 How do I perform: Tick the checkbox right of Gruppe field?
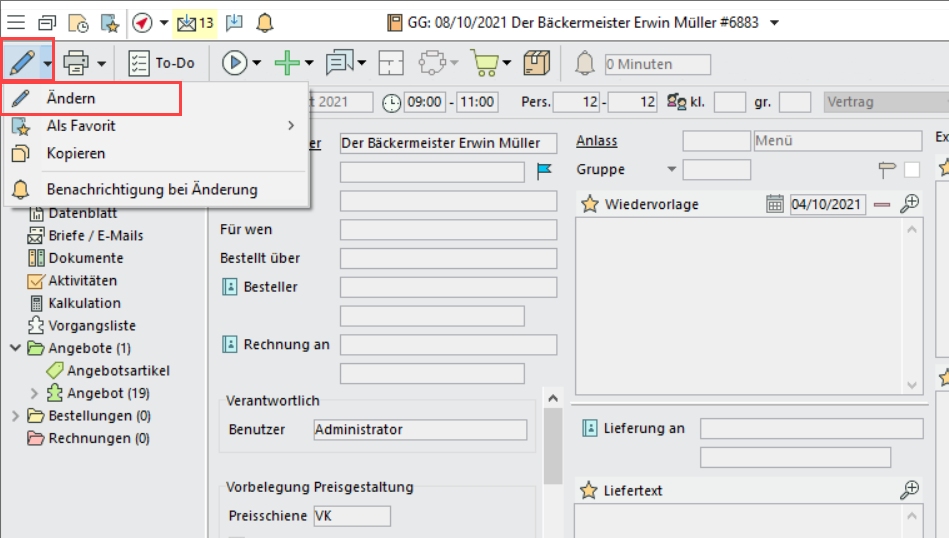[912, 170]
